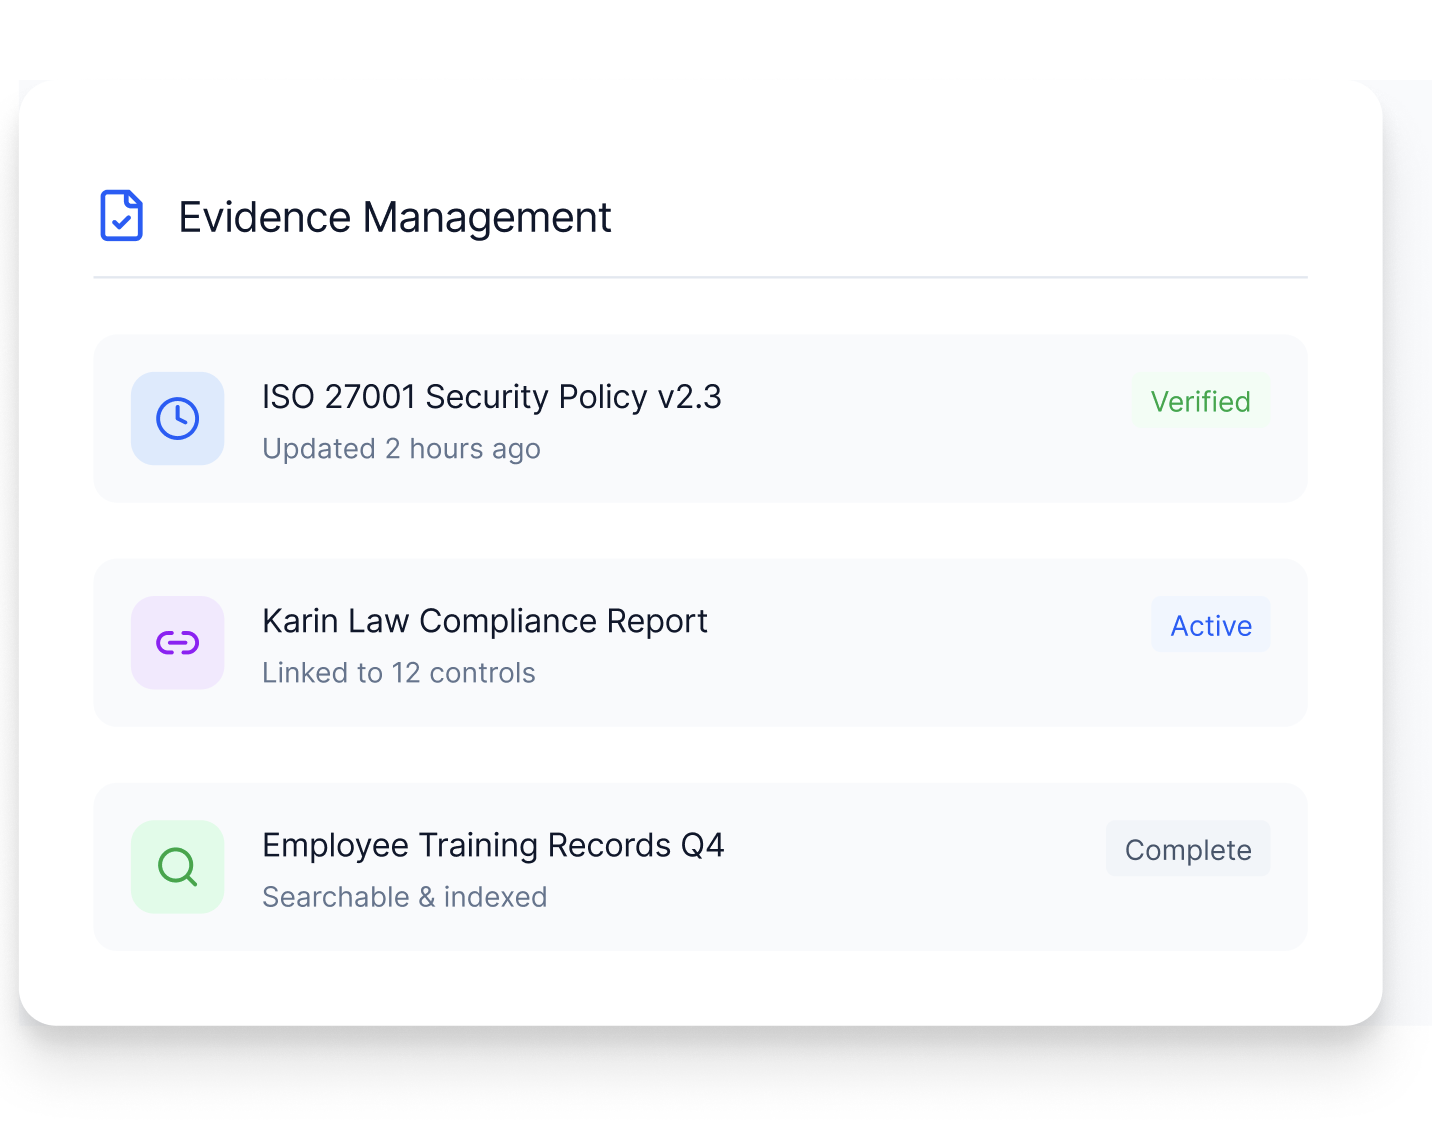Click the 'Updated 2 hours ago' text

tap(401, 449)
